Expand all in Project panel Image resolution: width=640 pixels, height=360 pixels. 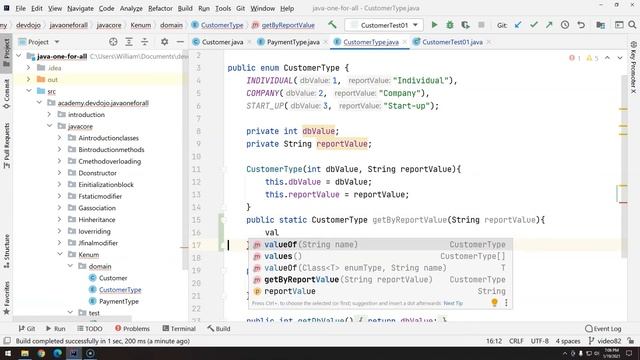click(129, 42)
